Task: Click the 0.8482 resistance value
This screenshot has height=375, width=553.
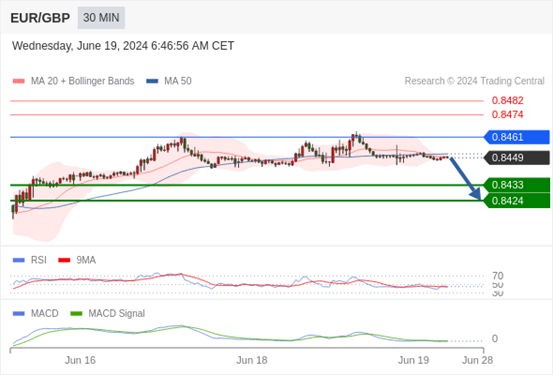Action: tap(508, 101)
